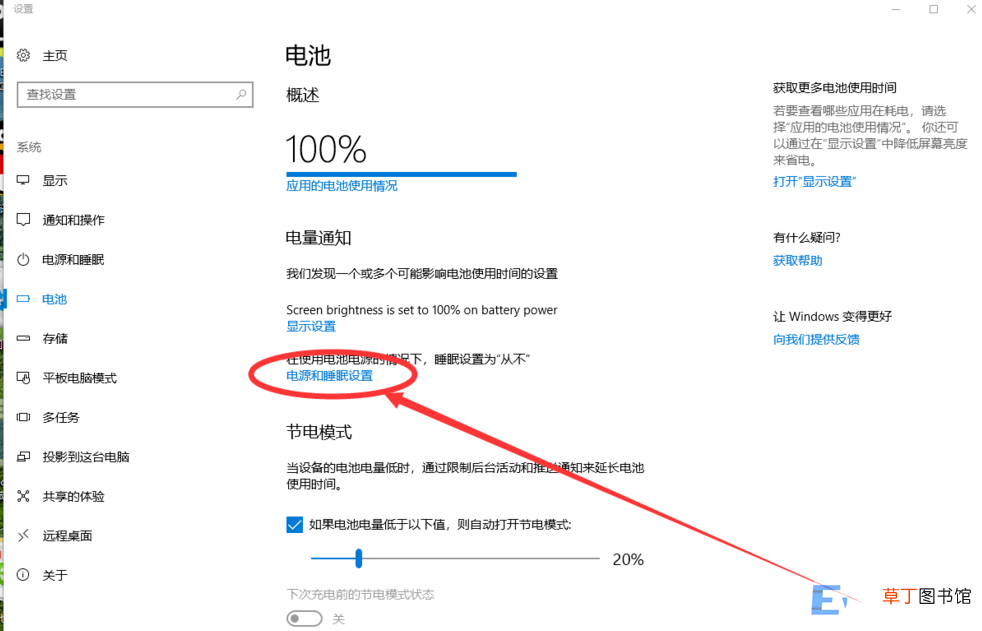Open the 显示 settings page

tap(54, 181)
